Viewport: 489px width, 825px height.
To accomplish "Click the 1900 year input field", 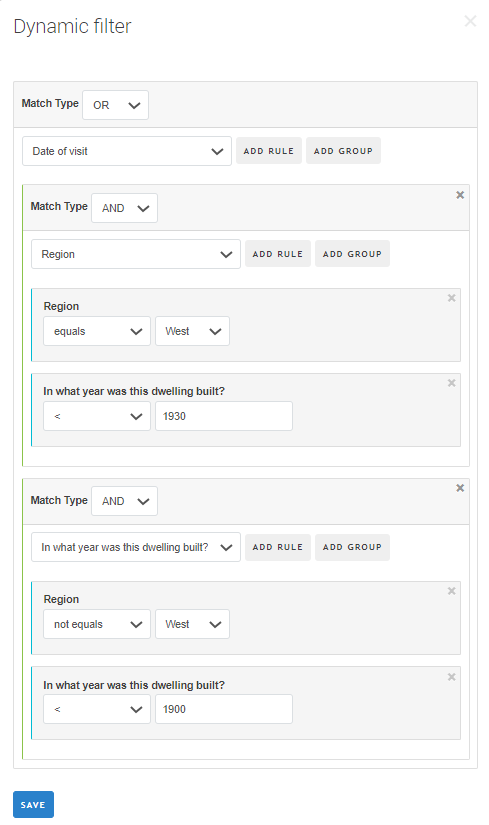I will pos(224,710).
